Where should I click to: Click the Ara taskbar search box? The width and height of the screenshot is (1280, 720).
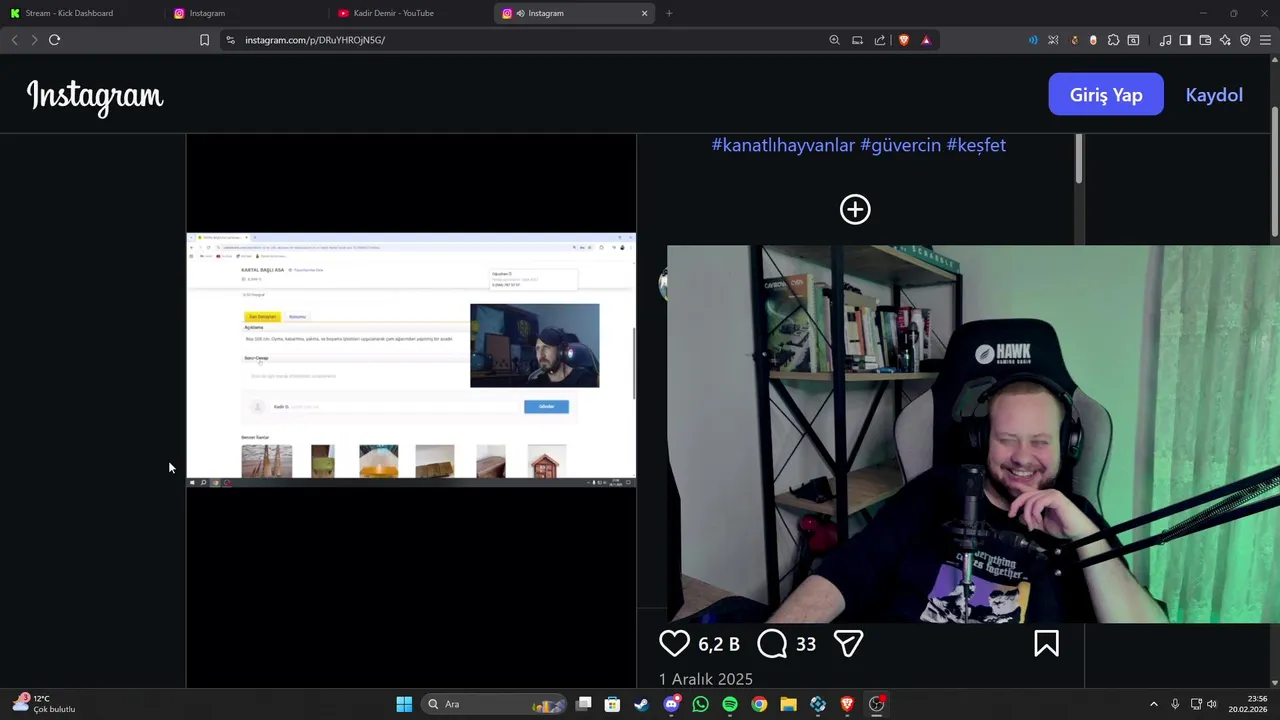click(495, 704)
